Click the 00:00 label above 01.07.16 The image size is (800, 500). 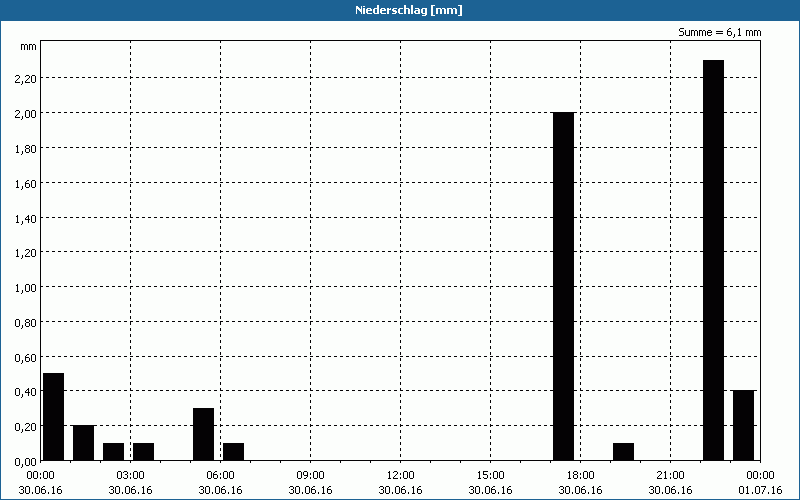pyautogui.click(x=760, y=476)
